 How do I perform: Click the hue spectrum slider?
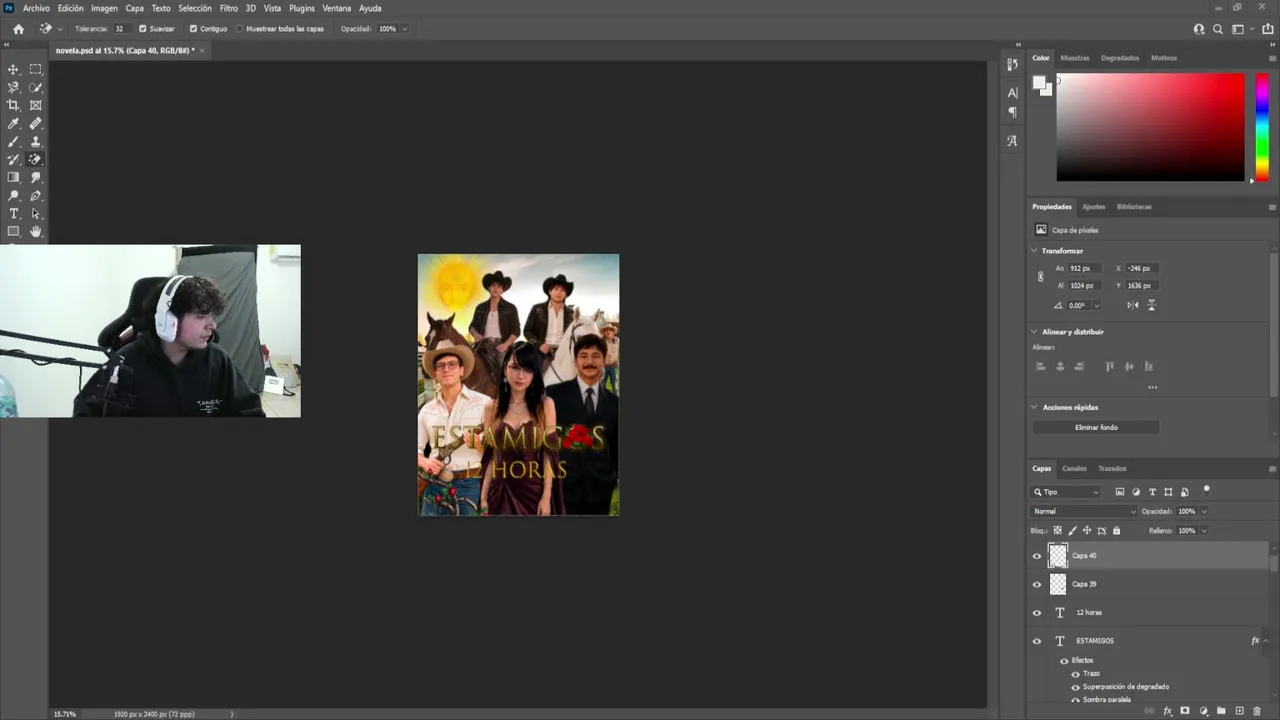1262,127
